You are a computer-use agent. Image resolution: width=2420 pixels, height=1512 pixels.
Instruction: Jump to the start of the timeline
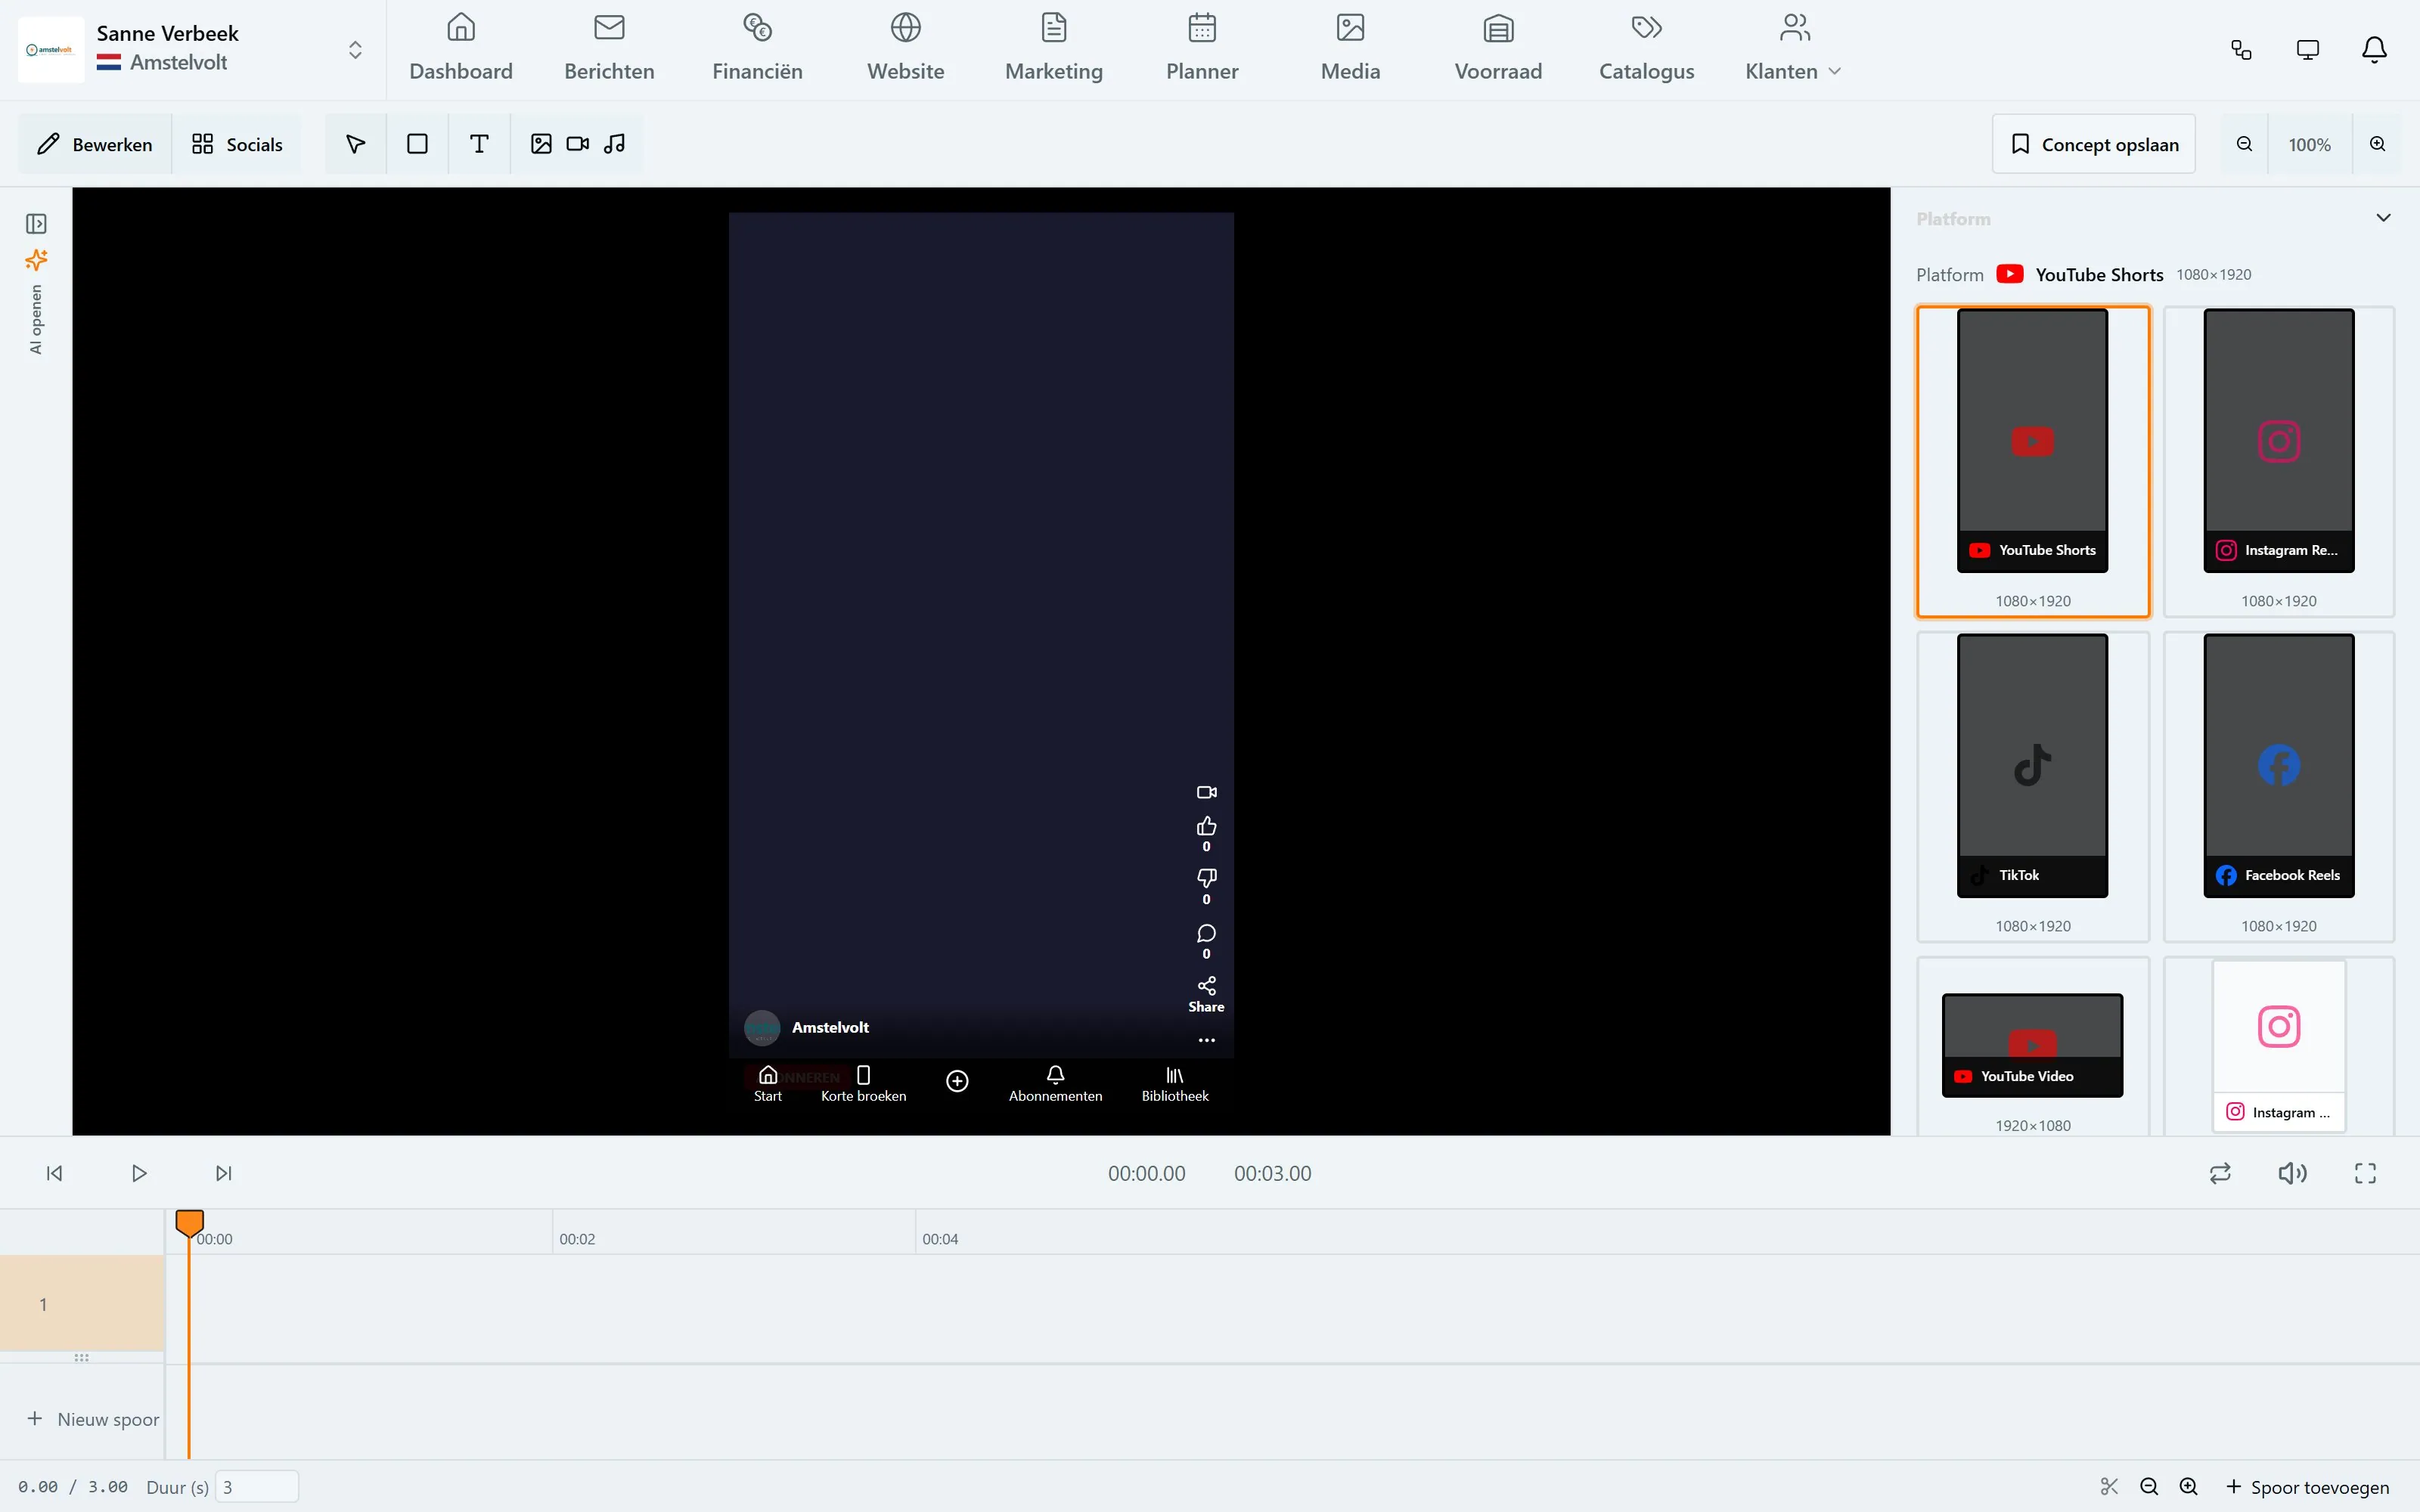pyautogui.click(x=55, y=1173)
